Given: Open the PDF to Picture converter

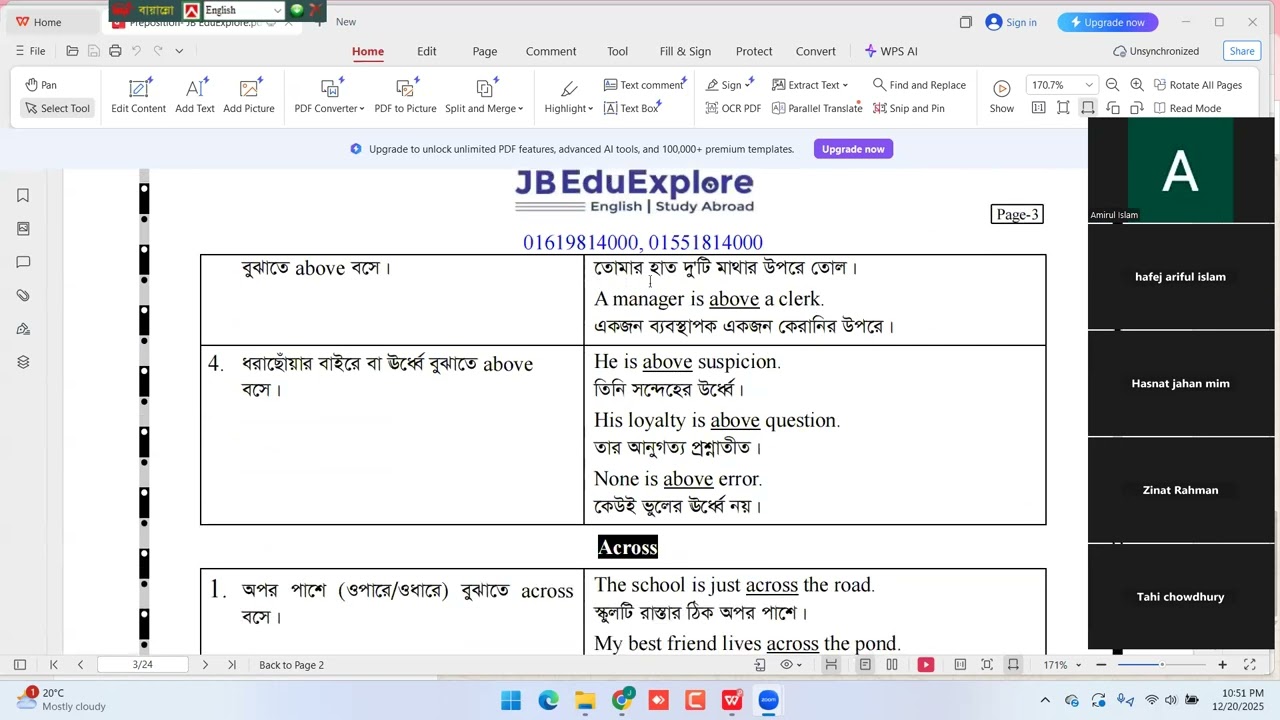Looking at the screenshot, I should 405,96.
